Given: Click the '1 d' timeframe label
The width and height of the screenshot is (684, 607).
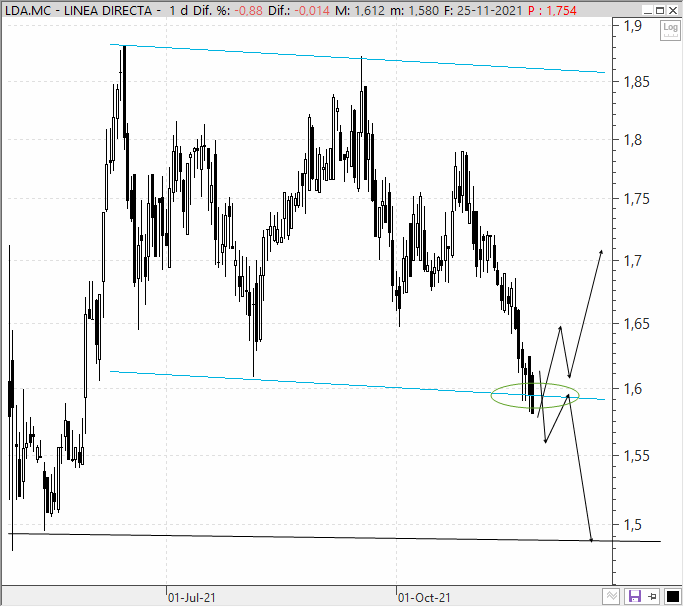Looking at the screenshot, I should click(x=178, y=10).
